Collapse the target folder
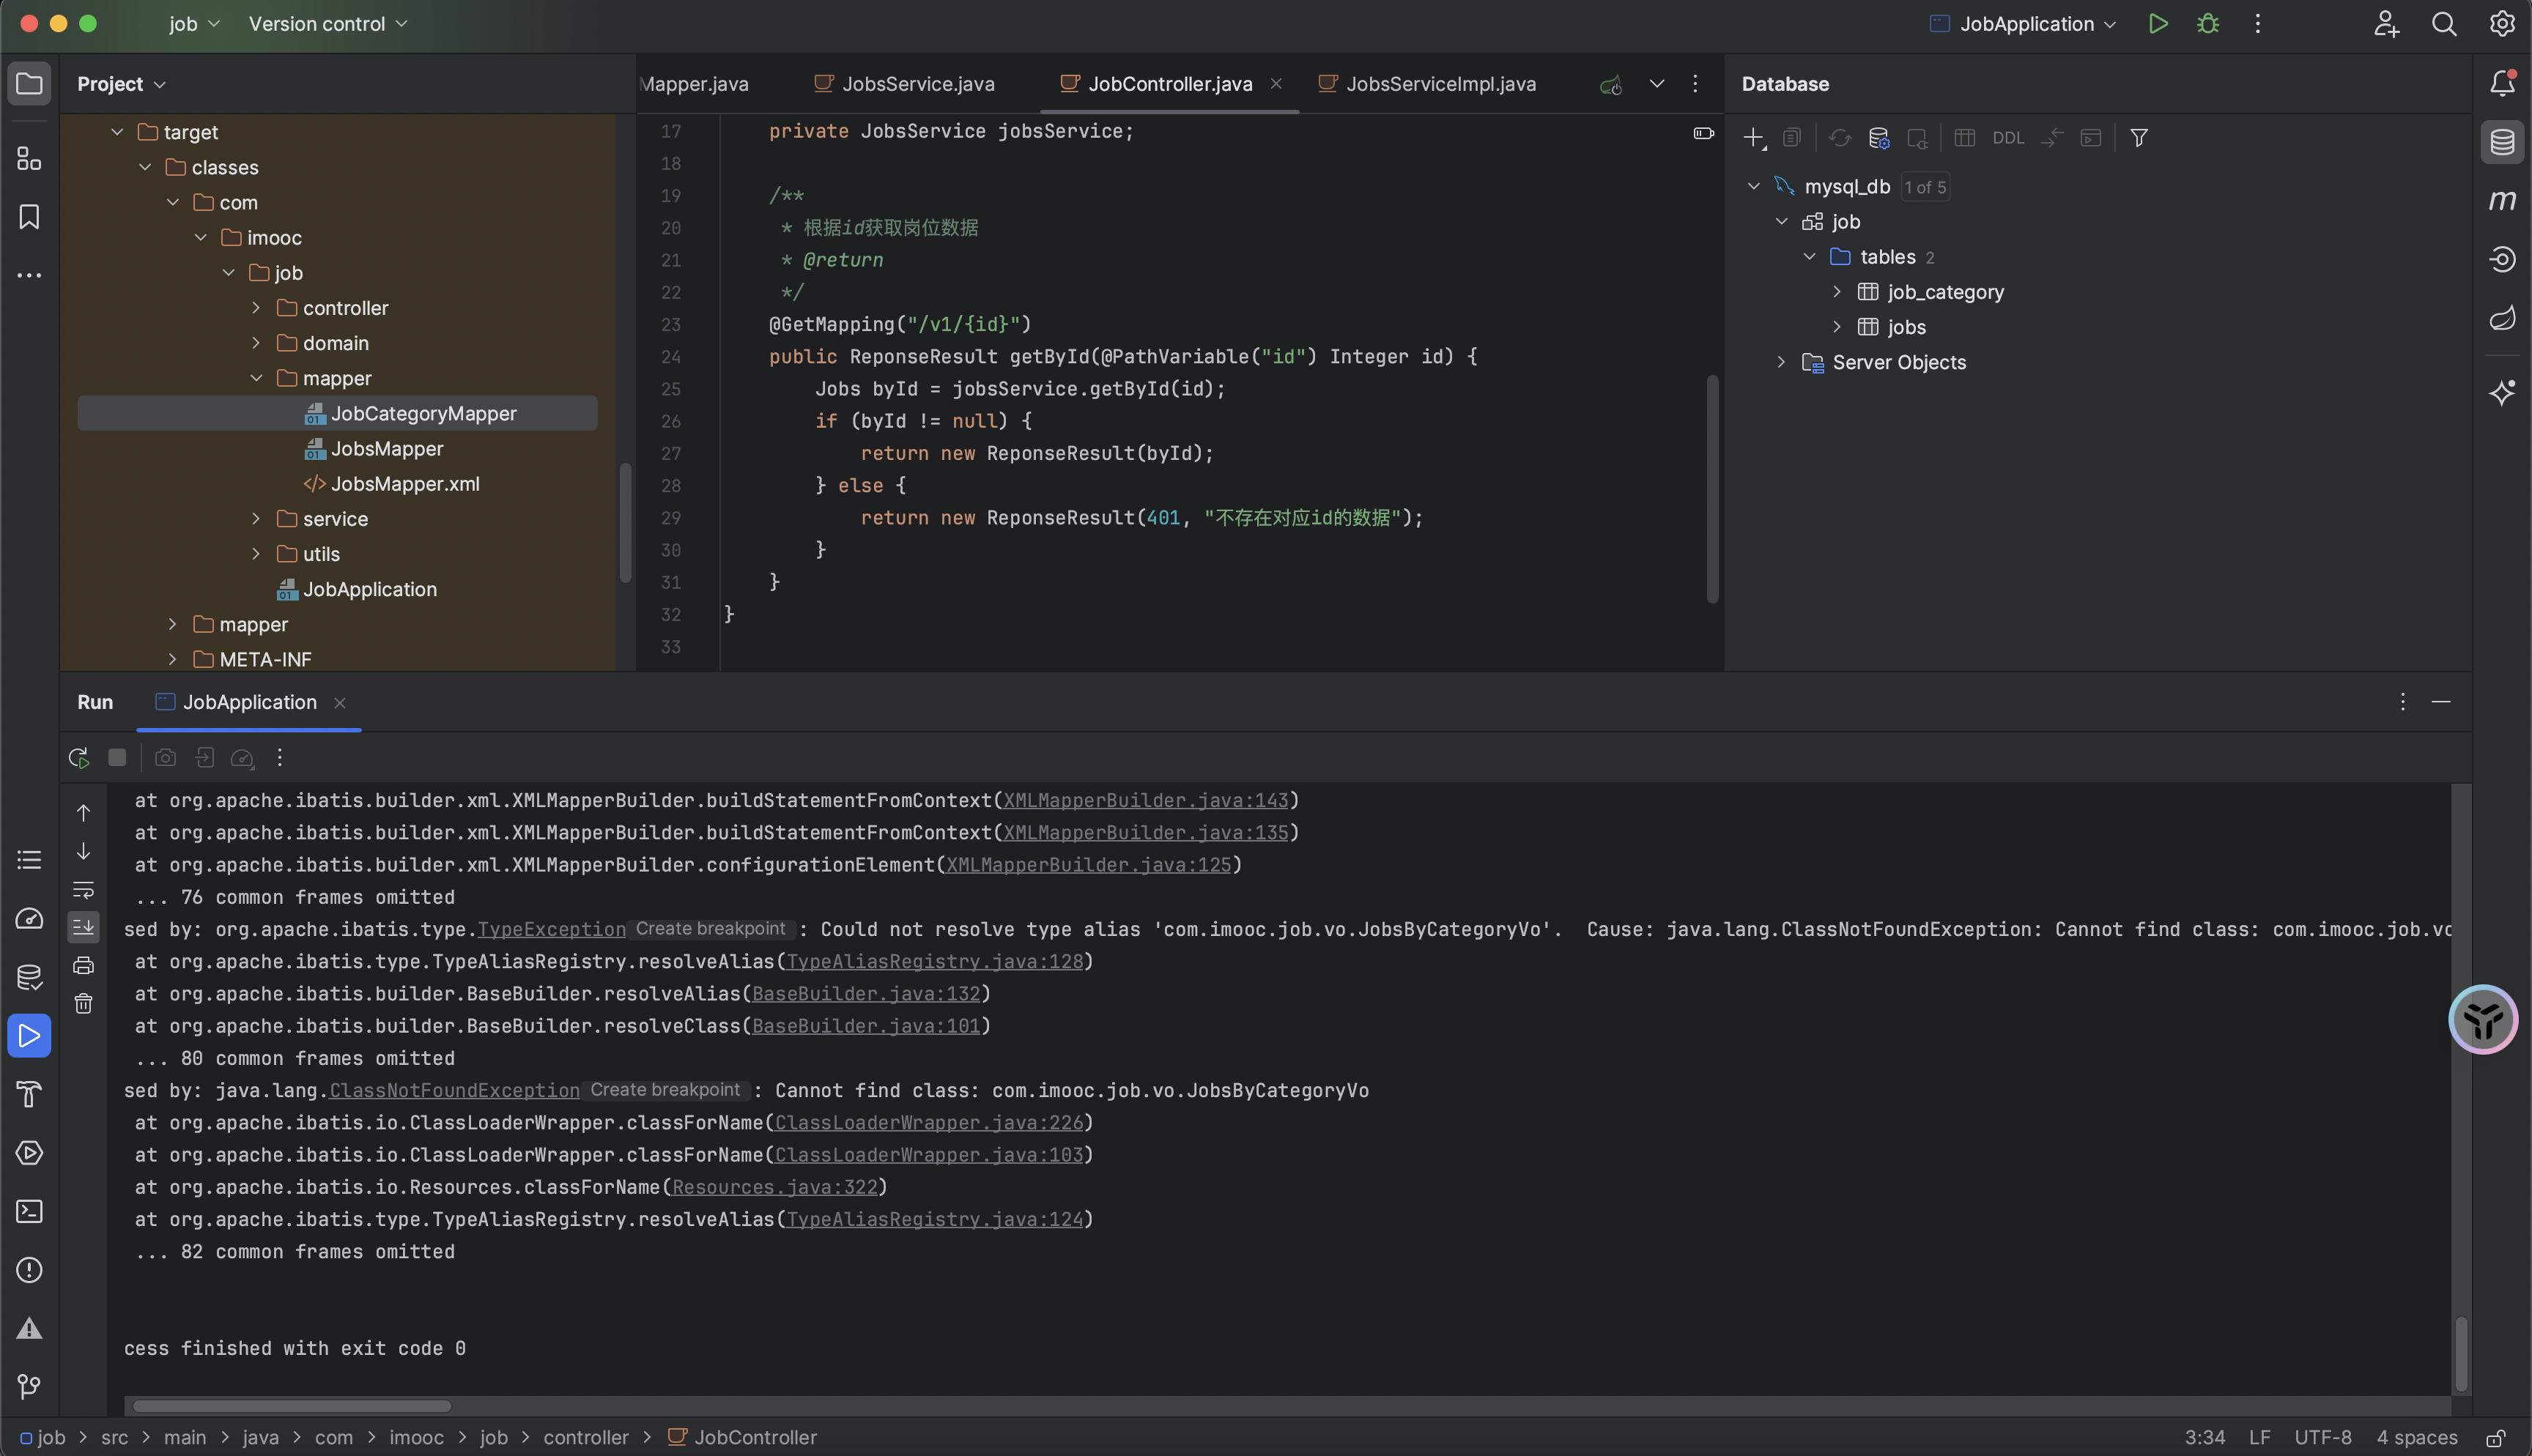 tap(117, 132)
